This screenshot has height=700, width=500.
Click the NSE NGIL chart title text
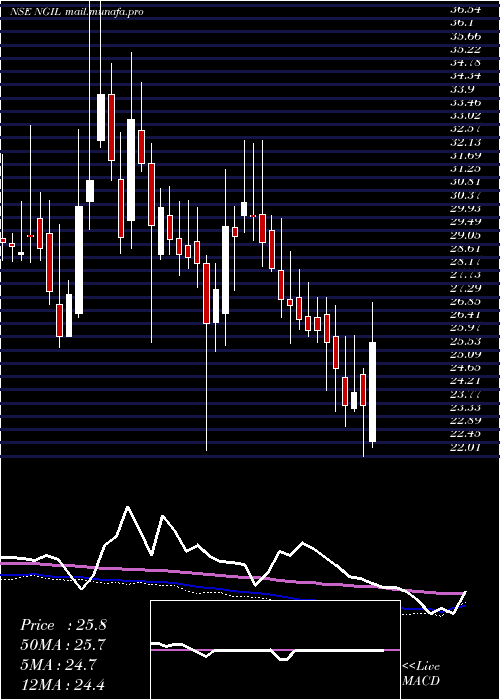pos(77,12)
